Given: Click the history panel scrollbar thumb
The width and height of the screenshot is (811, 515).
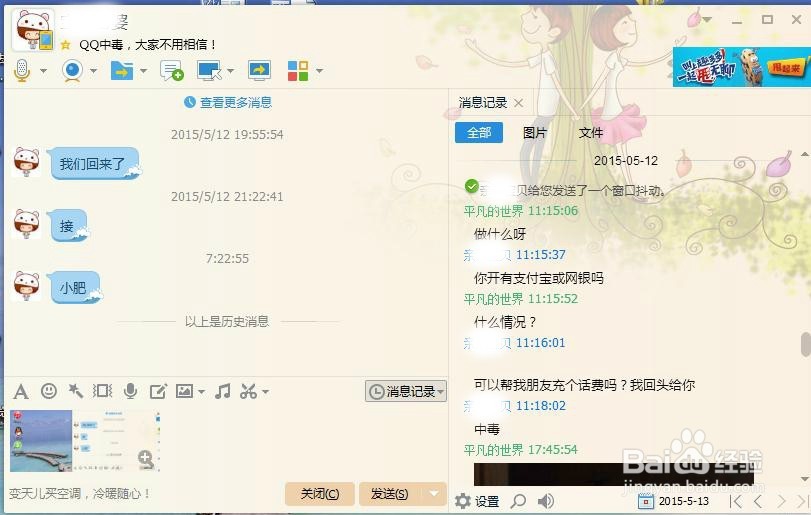Looking at the screenshot, I should click(805, 344).
